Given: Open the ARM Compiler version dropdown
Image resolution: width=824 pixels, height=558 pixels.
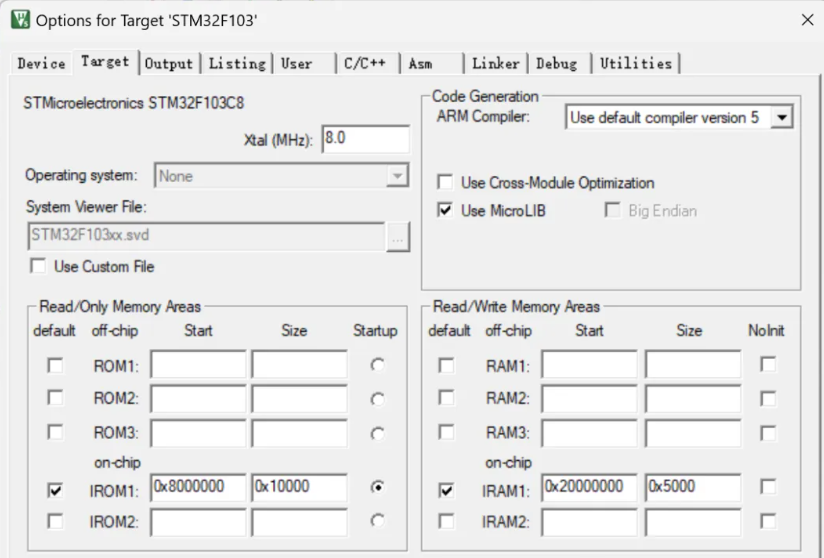Looking at the screenshot, I should pos(782,118).
